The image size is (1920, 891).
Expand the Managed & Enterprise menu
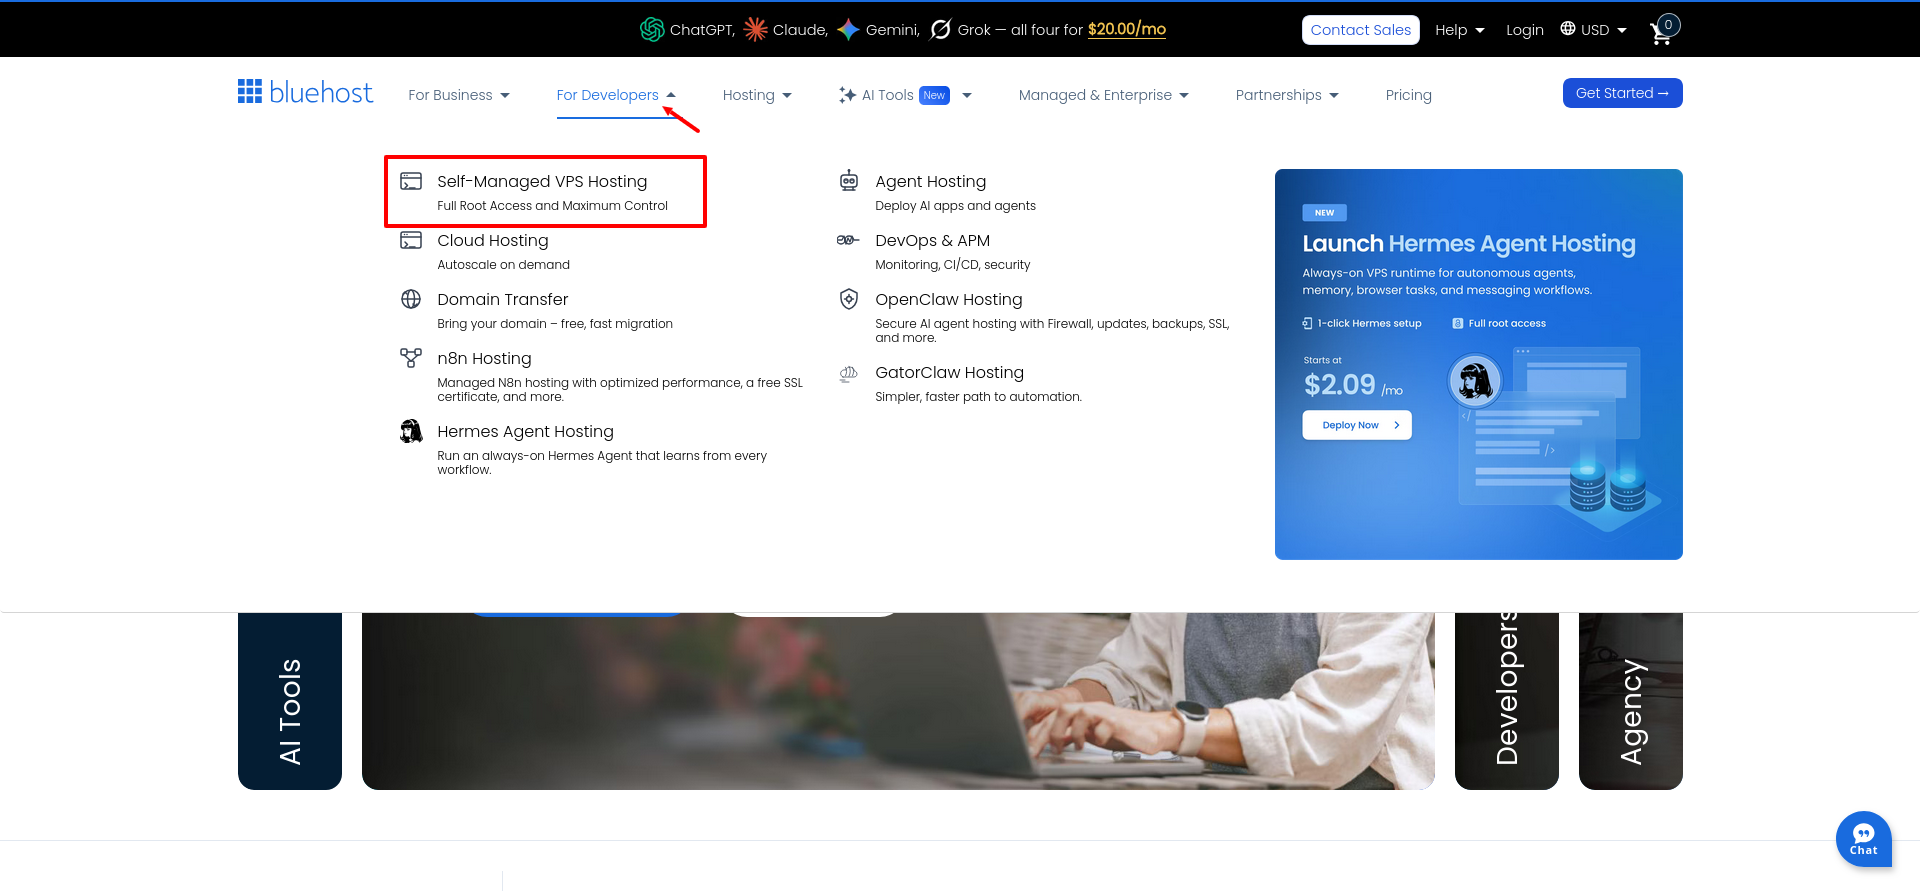tap(1104, 95)
